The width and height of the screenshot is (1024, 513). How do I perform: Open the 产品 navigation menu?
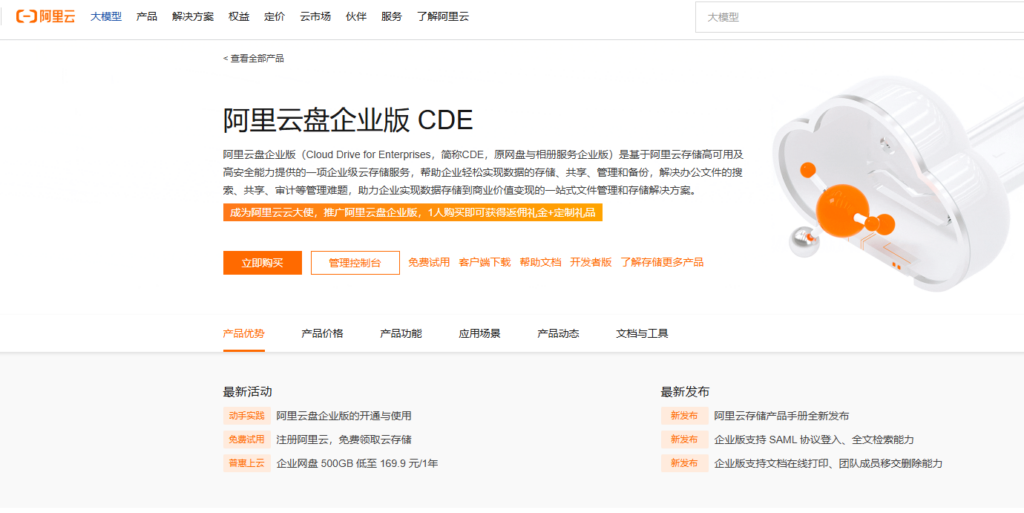point(147,16)
